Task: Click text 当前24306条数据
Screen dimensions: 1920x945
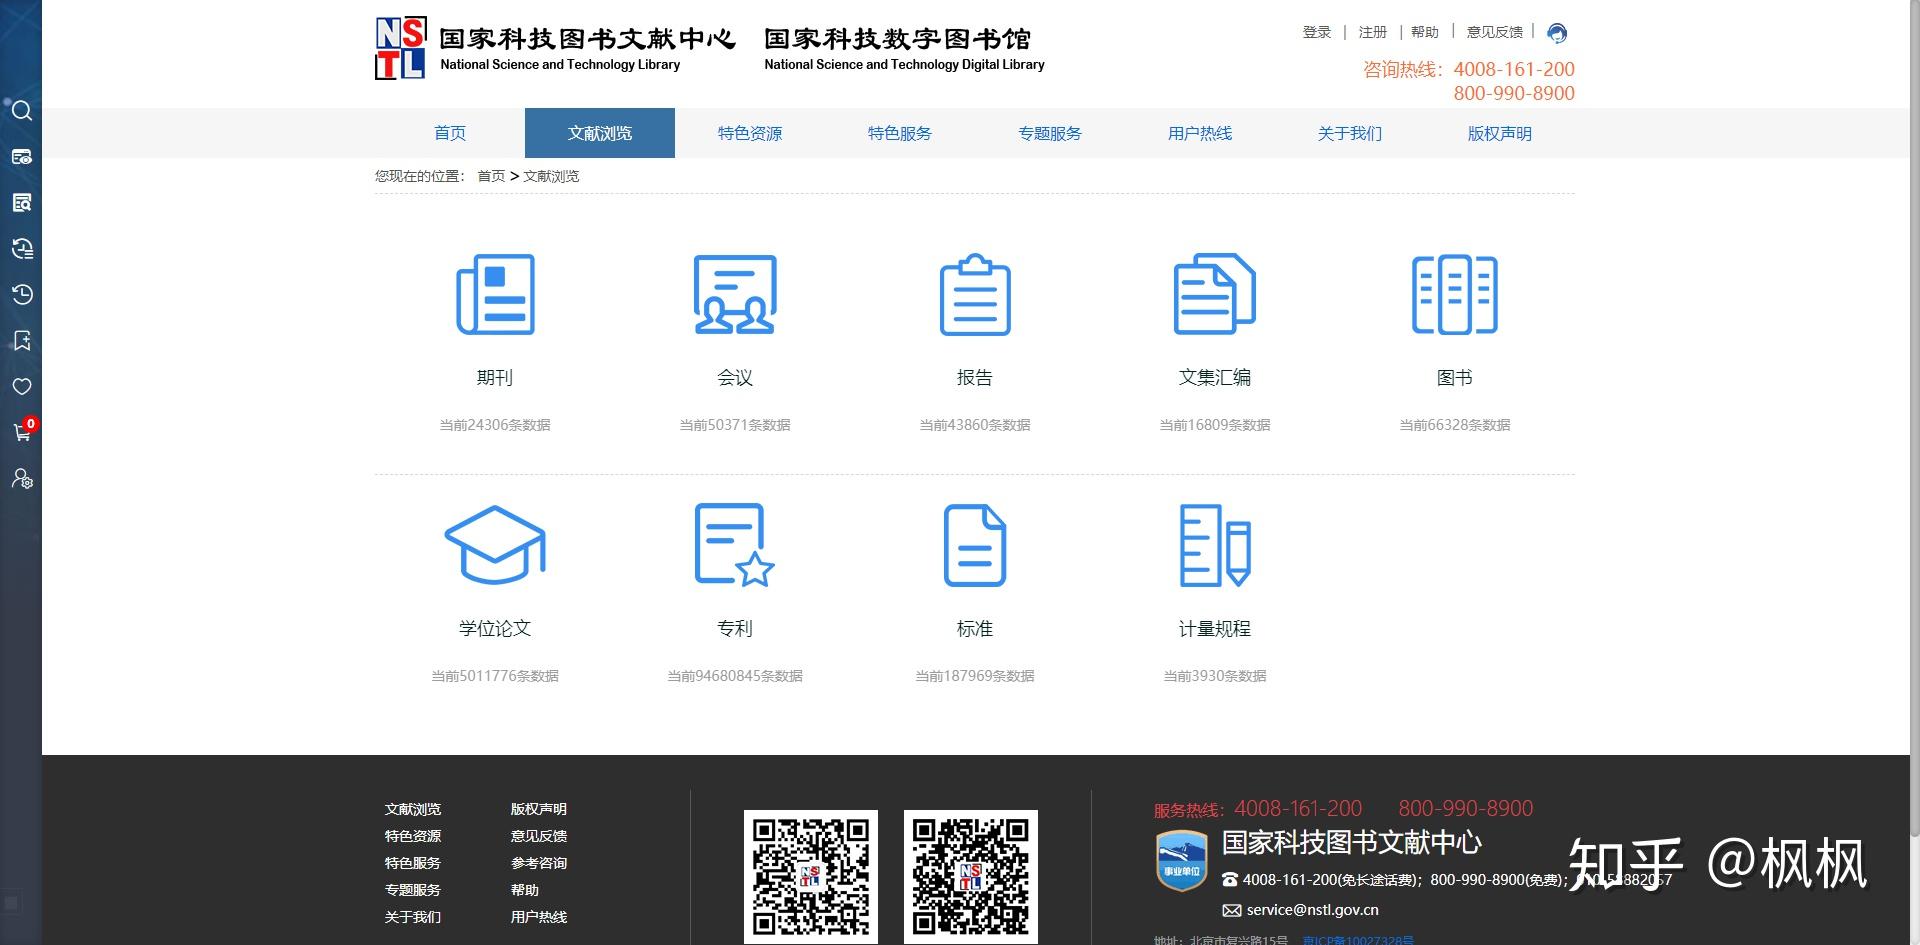Action: point(495,425)
